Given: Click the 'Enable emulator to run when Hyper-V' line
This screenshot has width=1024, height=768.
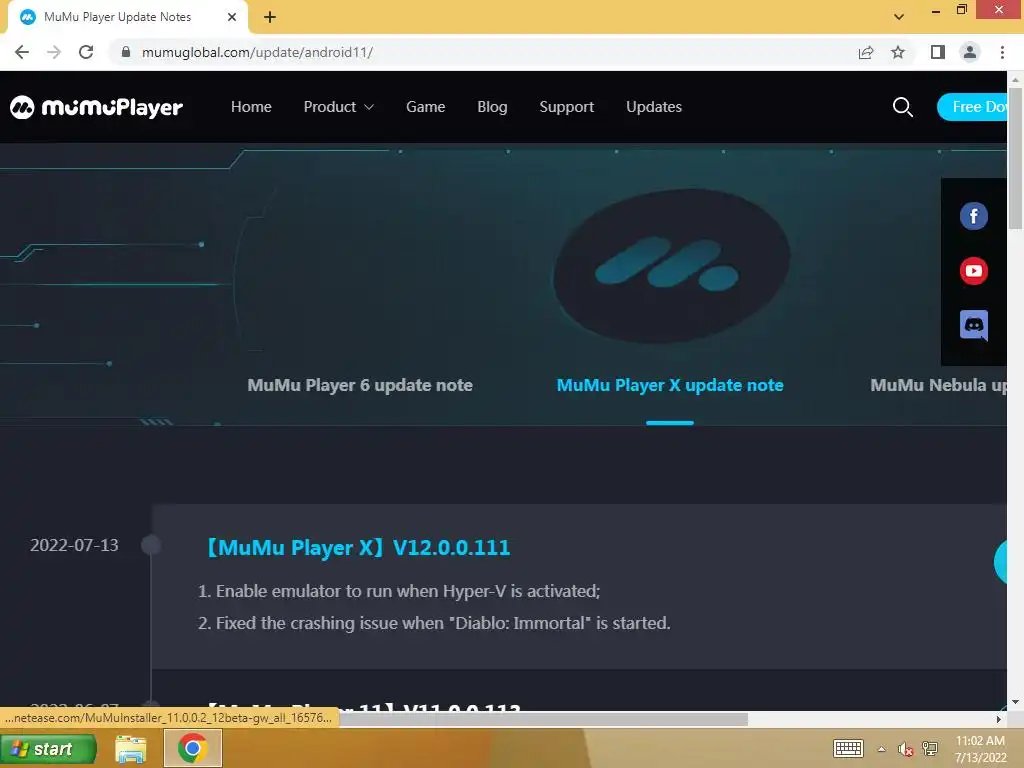Looking at the screenshot, I should click(399, 591).
